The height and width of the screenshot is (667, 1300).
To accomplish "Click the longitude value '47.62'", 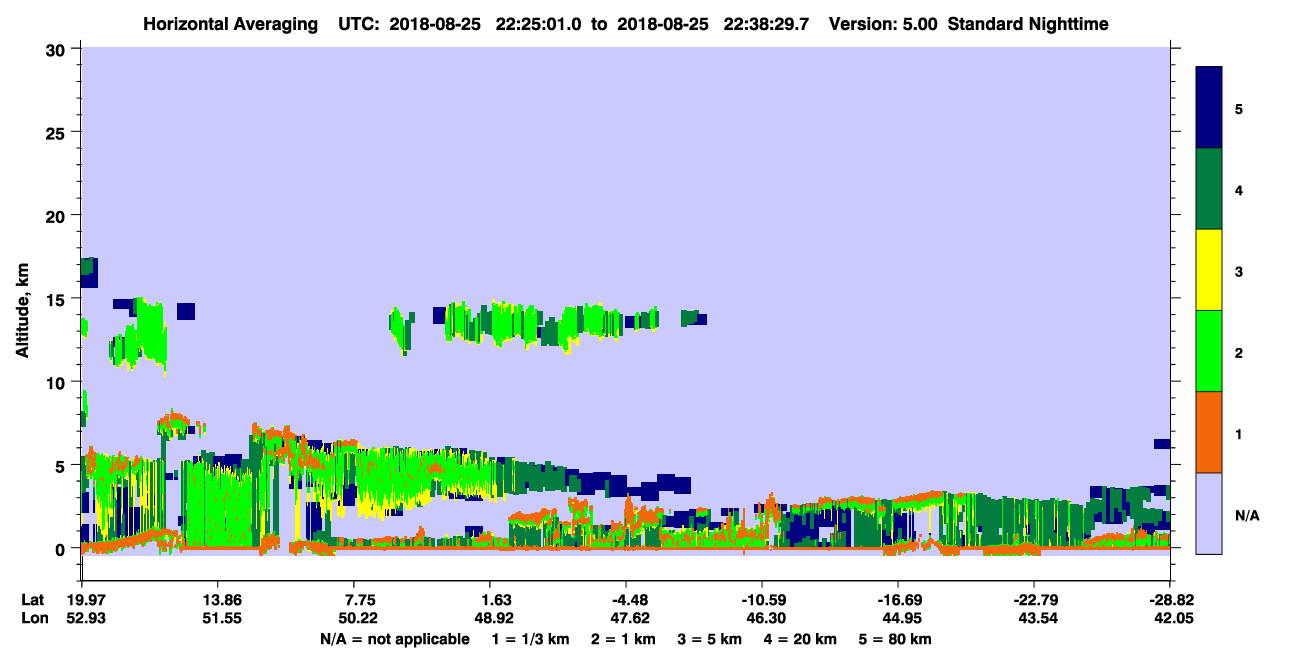I will (x=632, y=619).
